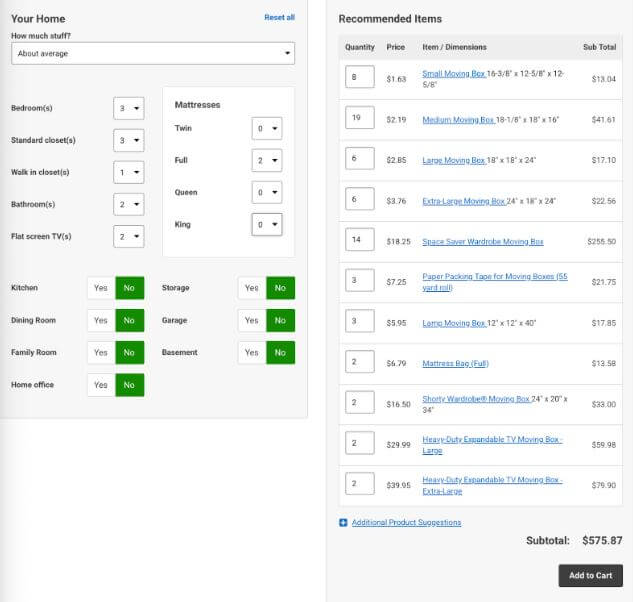This screenshot has height=602, width=633.
Task: Choose Yes for Home office
Action: (101, 385)
